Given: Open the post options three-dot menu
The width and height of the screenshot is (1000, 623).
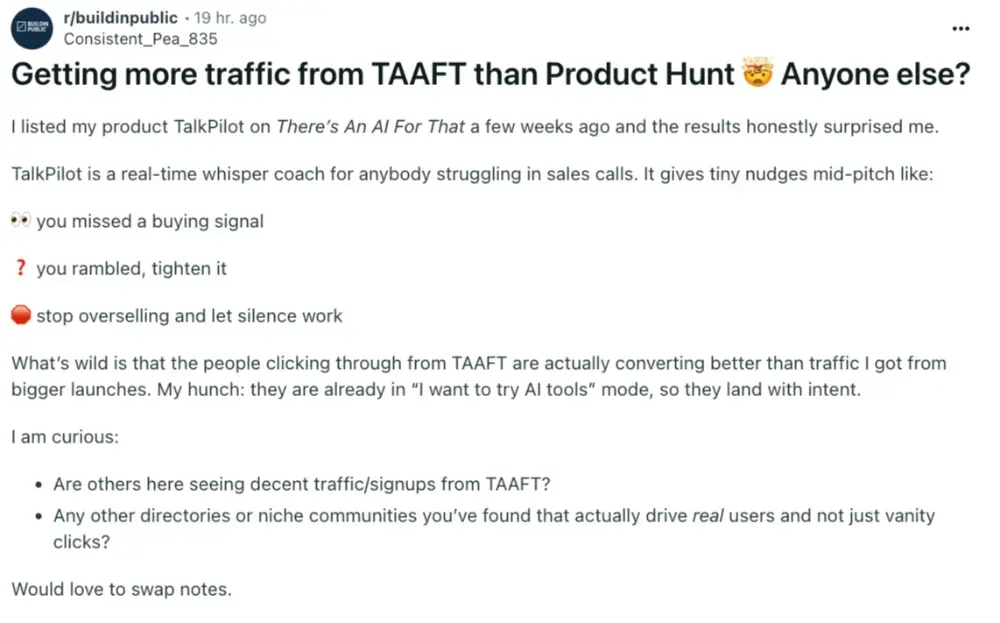Looking at the screenshot, I should [x=960, y=28].
